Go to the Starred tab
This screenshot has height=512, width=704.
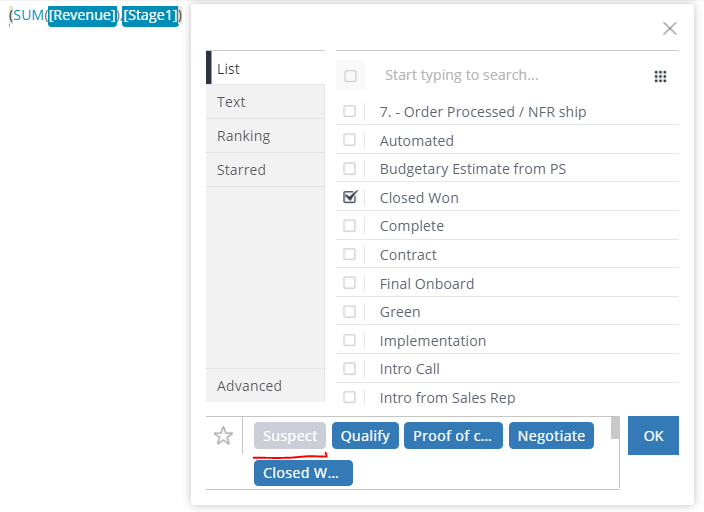point(265,170)
